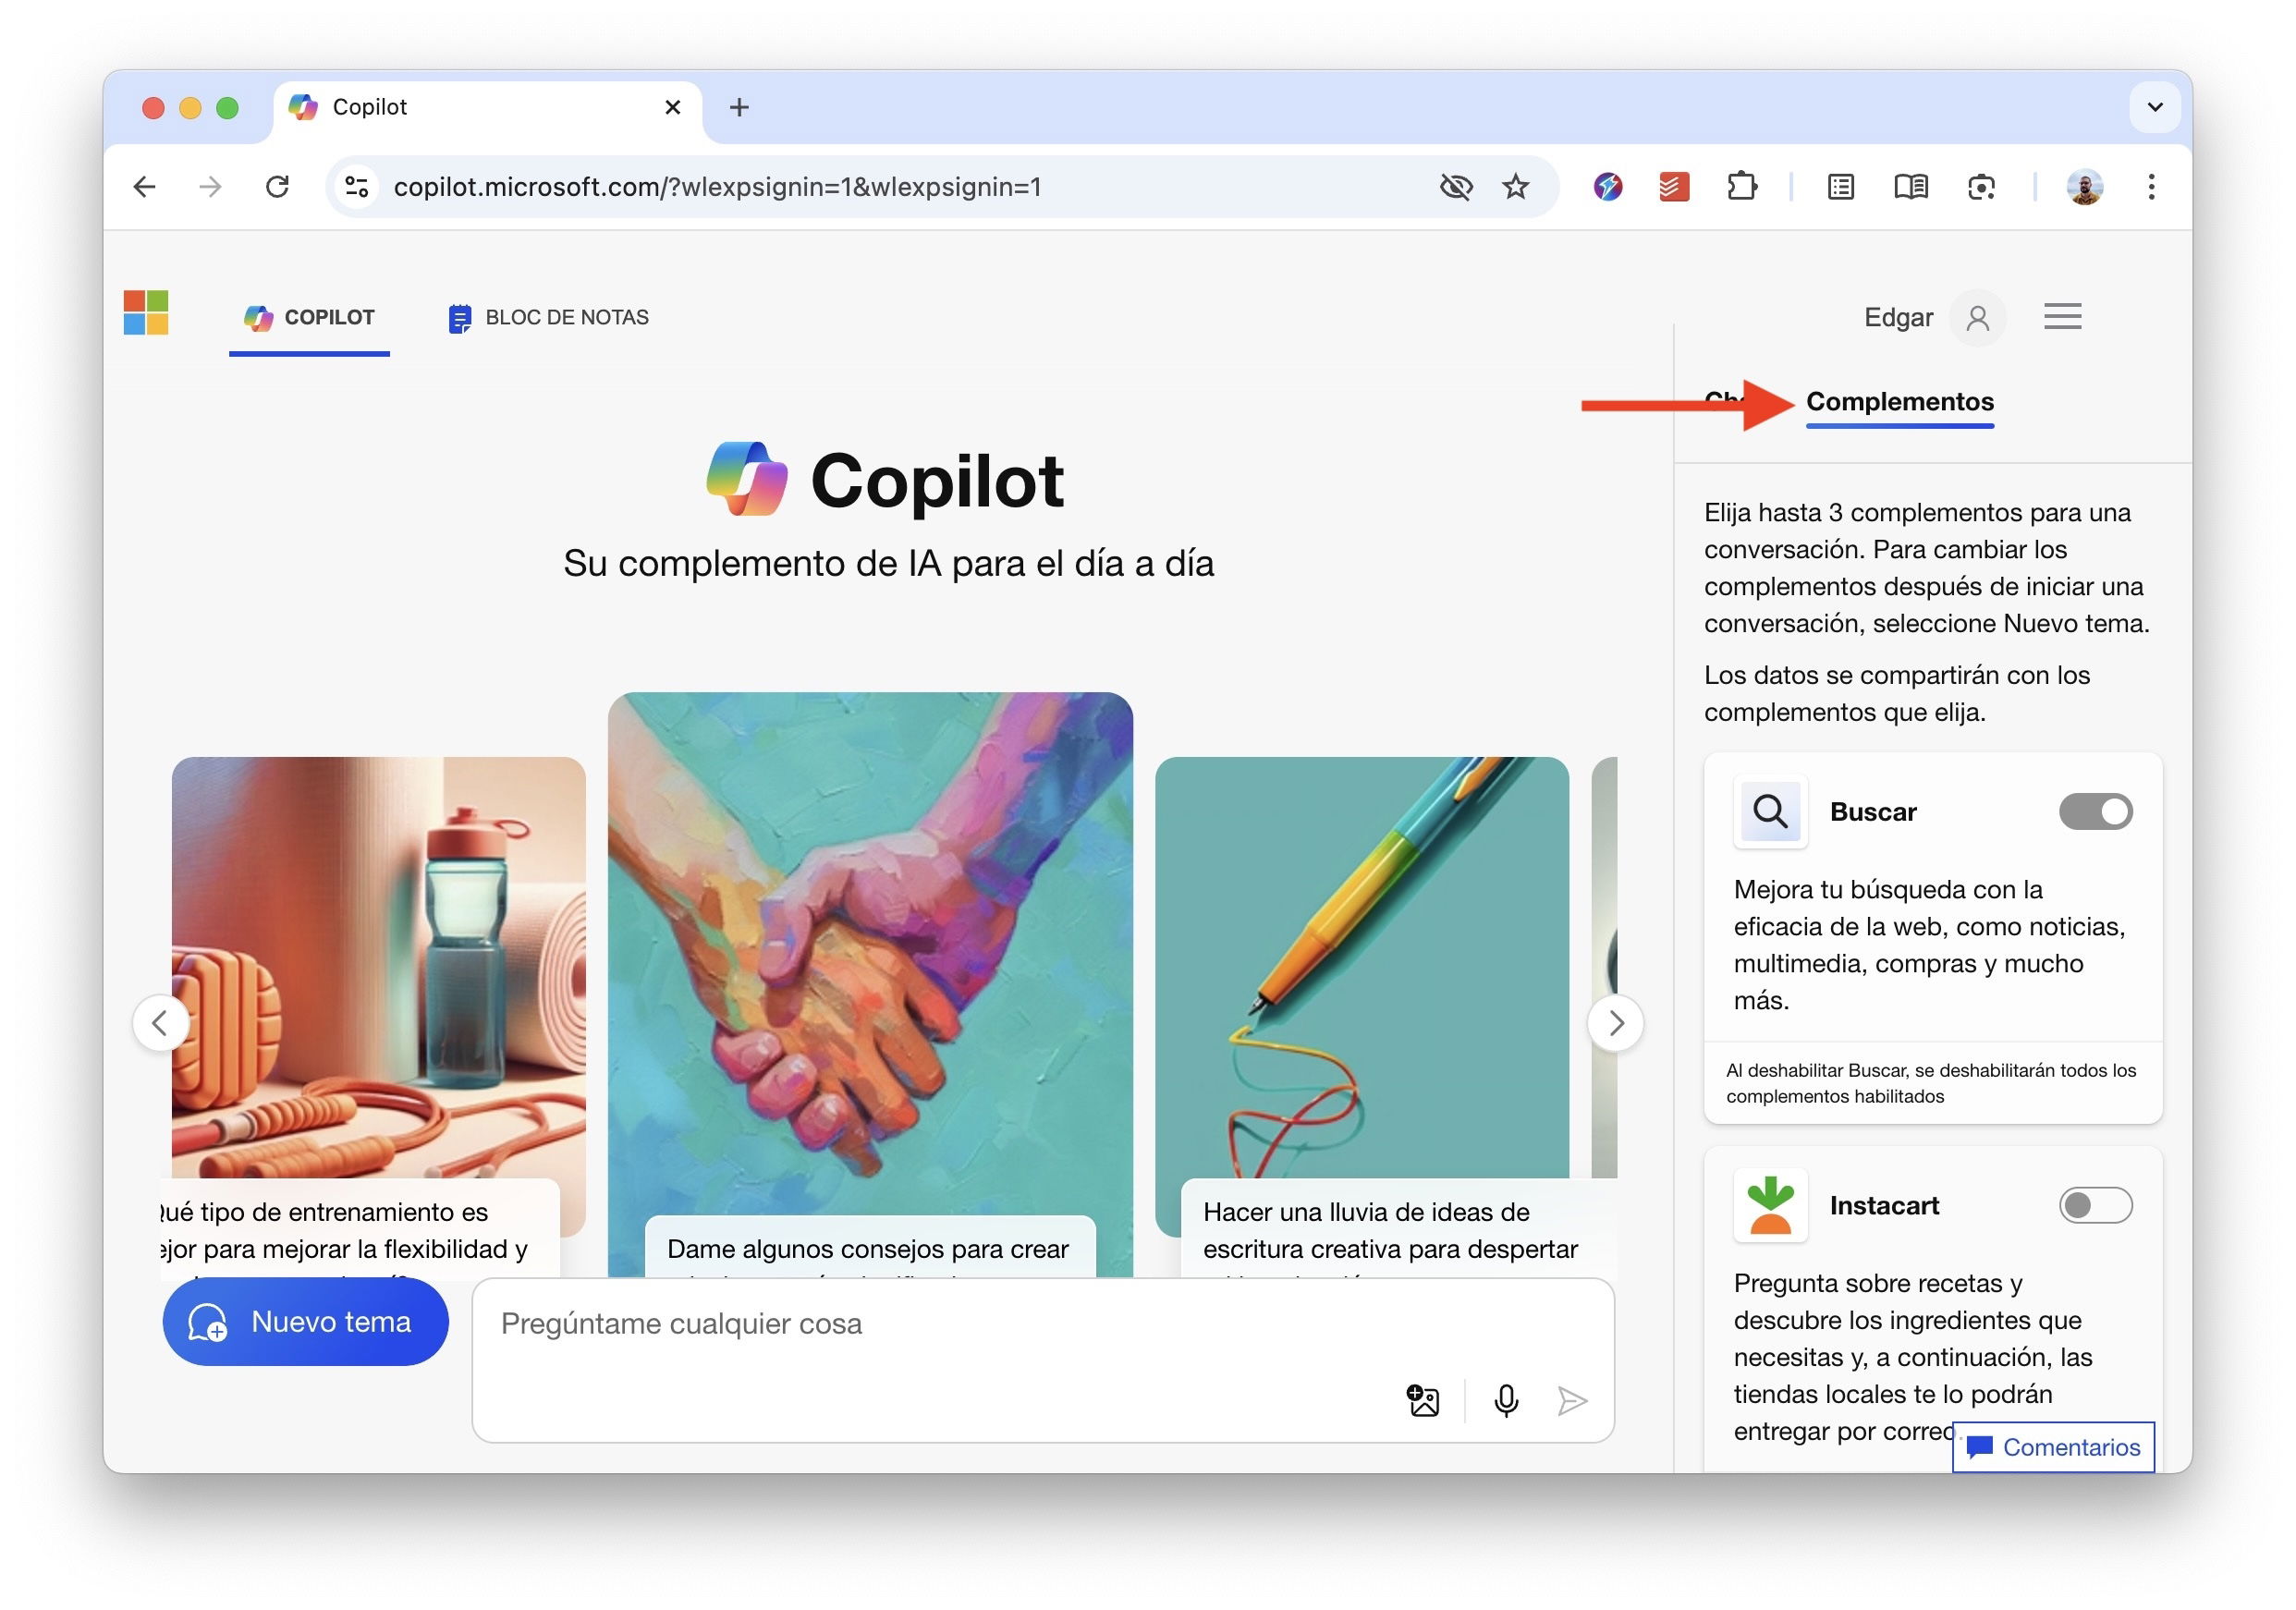Click the browser forward arrow
The width and height of the screenshot is (2296, 1610).
[x=210, y=187]
